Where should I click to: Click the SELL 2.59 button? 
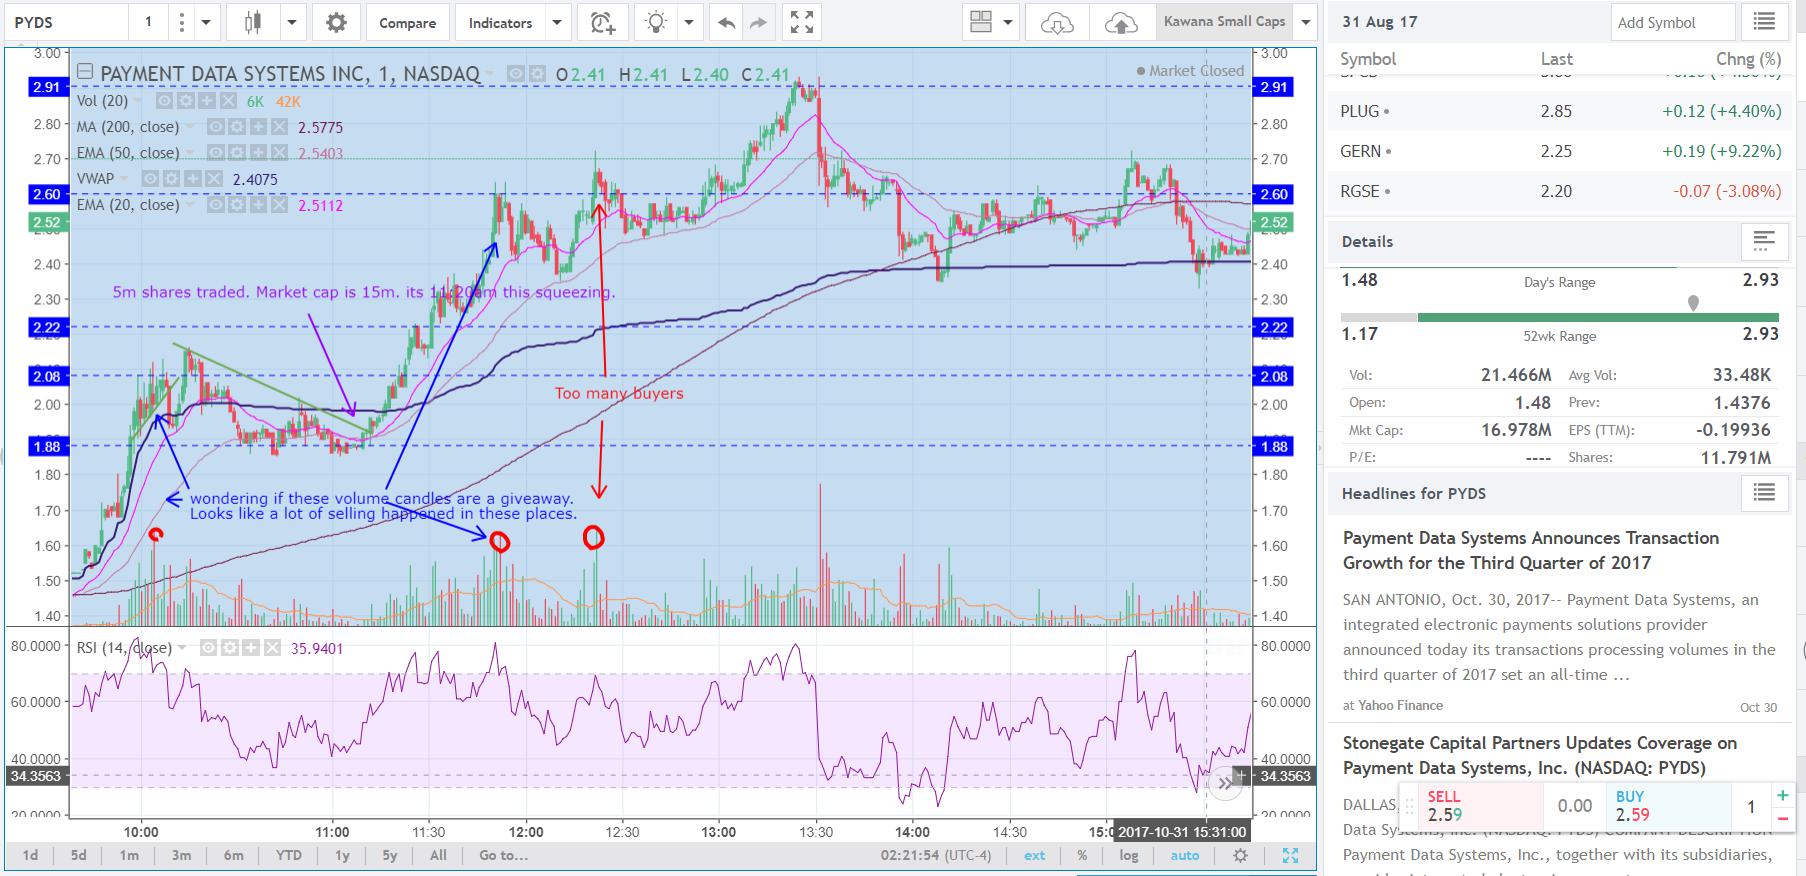[1482, 805]
